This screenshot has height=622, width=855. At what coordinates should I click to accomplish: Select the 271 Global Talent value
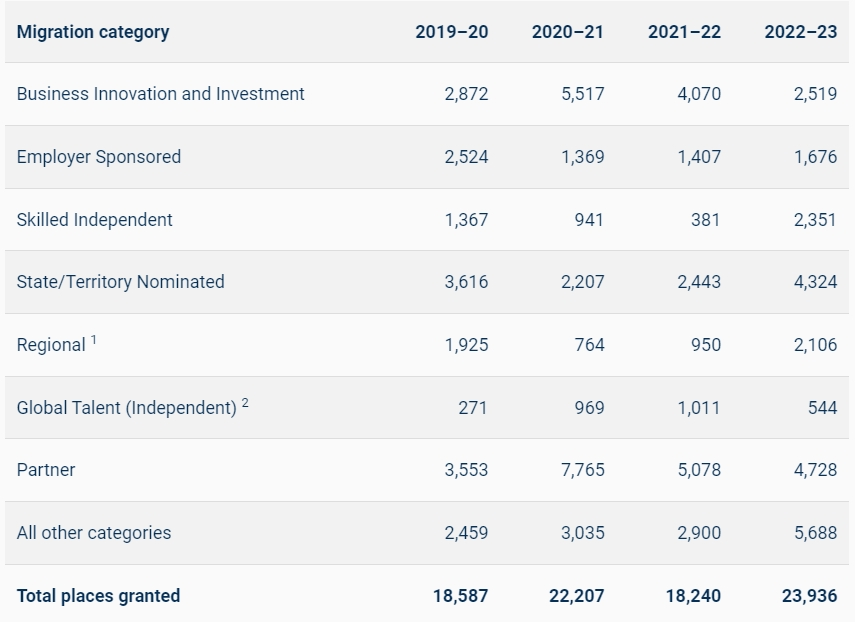(473, 408)
